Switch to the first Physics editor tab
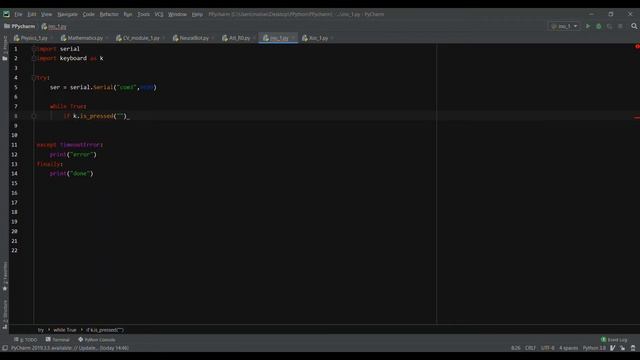Viewport: 640px width, 360px height. point(31,38)
